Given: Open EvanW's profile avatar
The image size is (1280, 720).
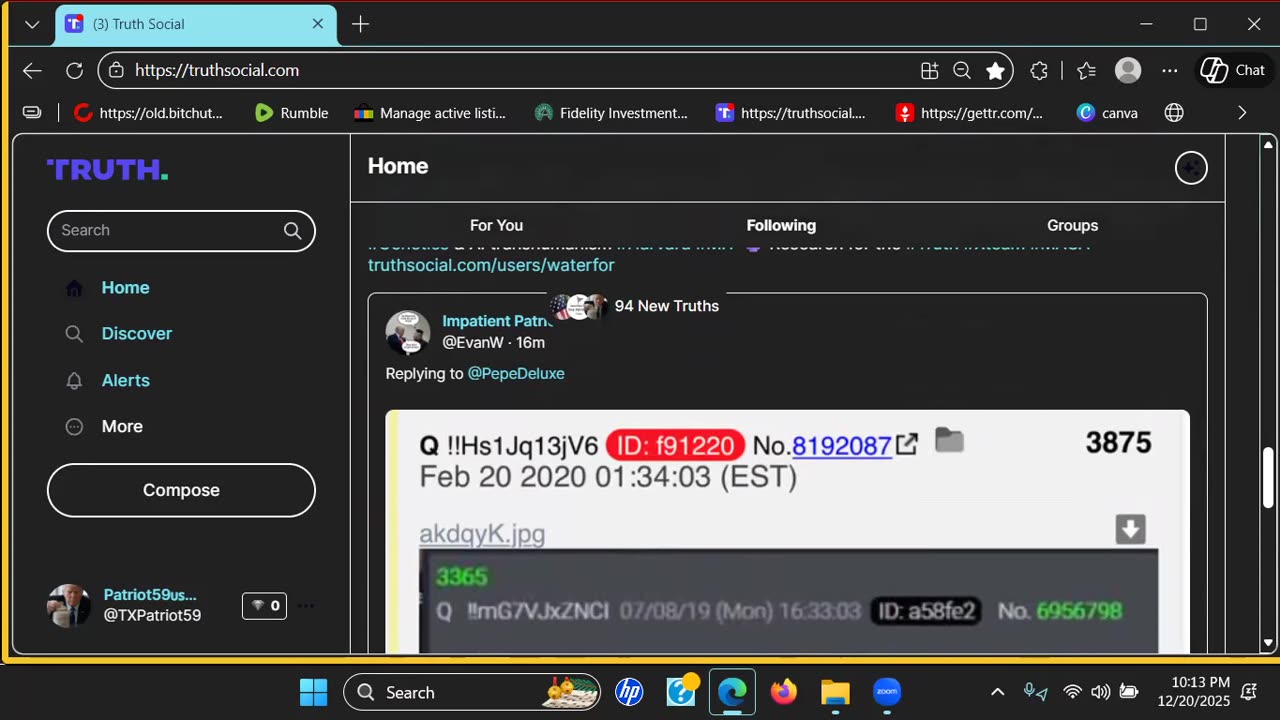Looking at the screenshot, I should coord(408,332).
